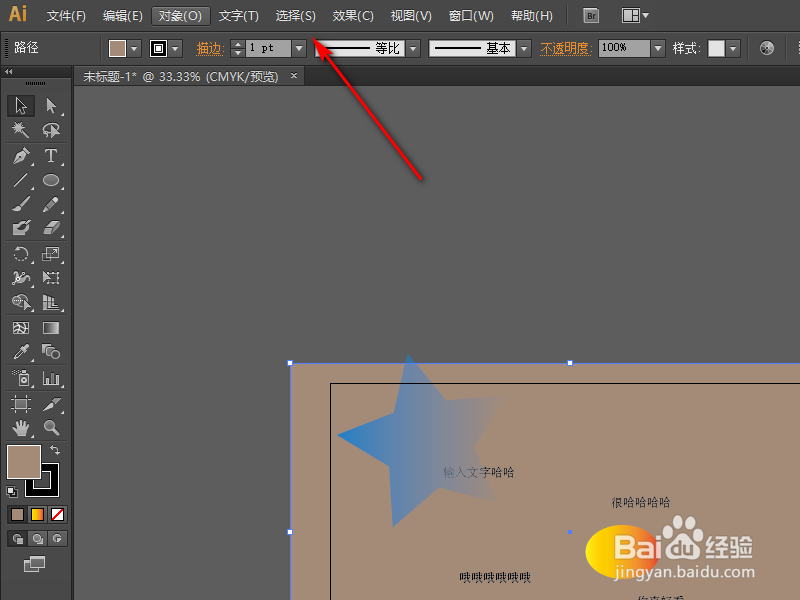Open brush definition 基本 dropdown
Viewport: 800px width, 600px height.
(524, 49)
